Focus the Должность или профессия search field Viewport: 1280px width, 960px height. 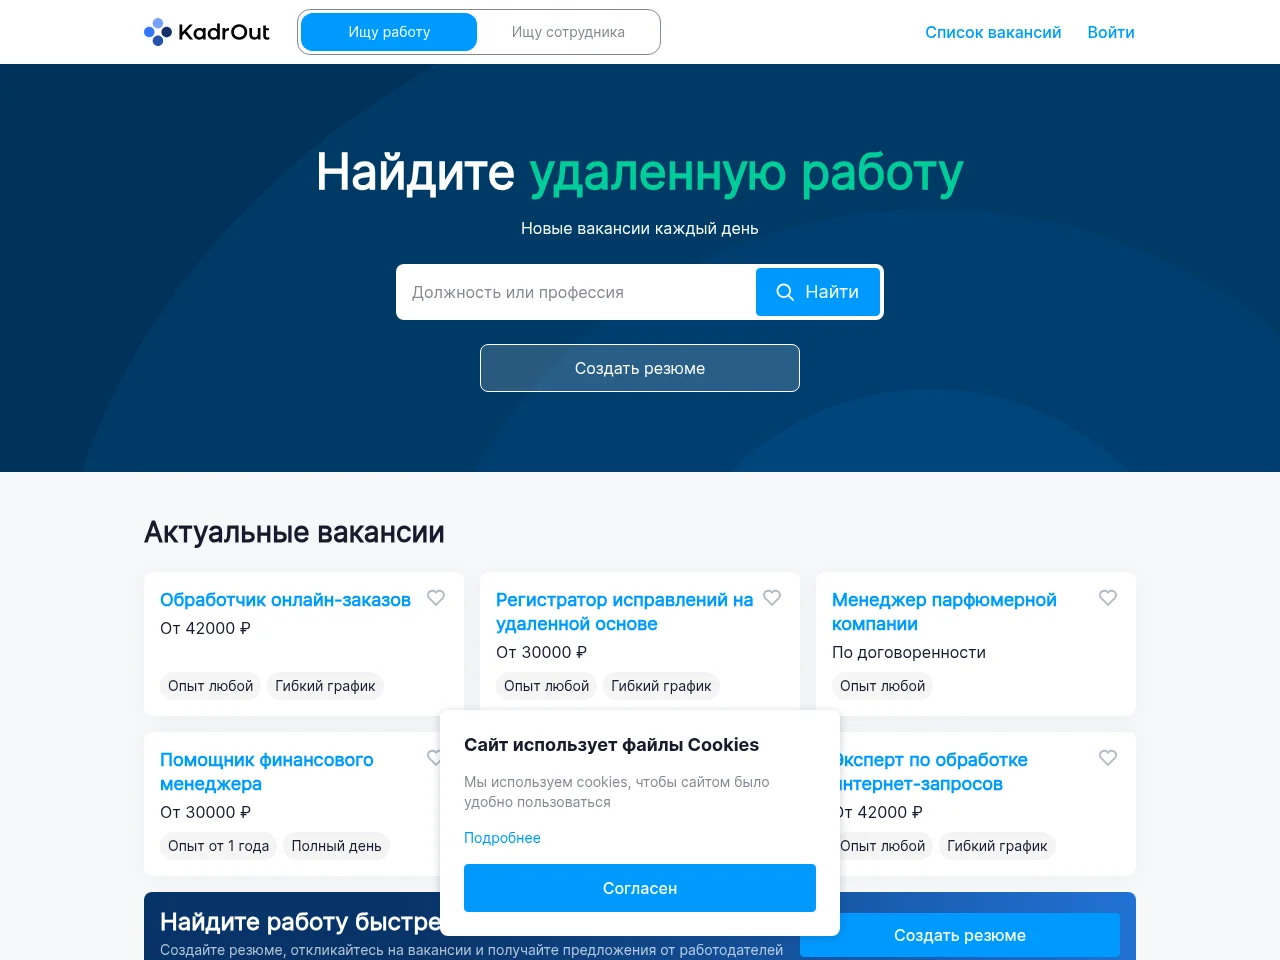[x=577, y=292]
